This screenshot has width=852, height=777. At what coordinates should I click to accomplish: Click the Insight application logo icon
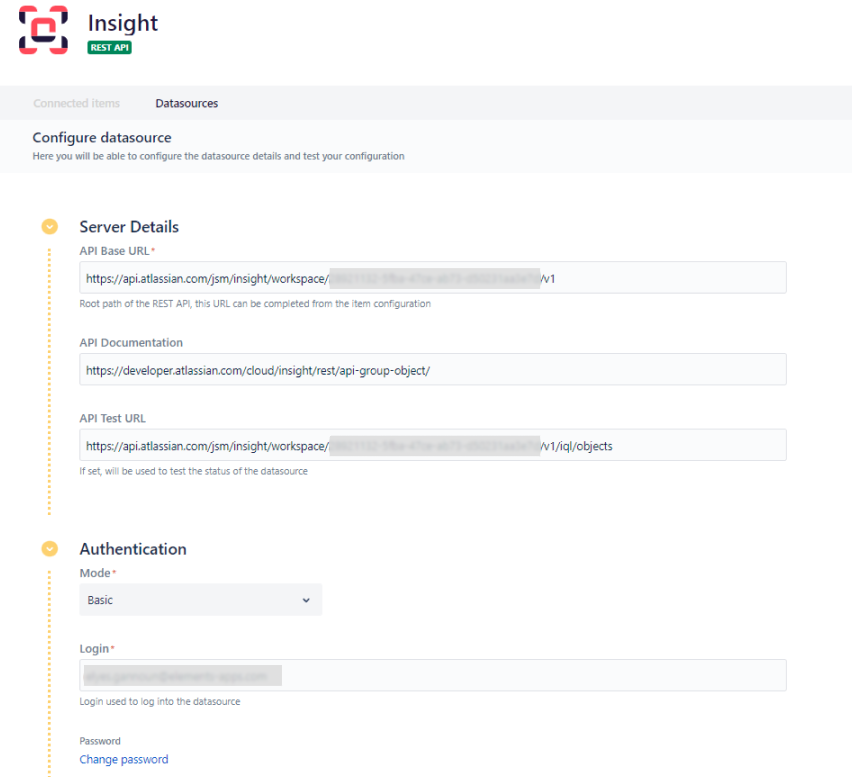tap(42, 30)
